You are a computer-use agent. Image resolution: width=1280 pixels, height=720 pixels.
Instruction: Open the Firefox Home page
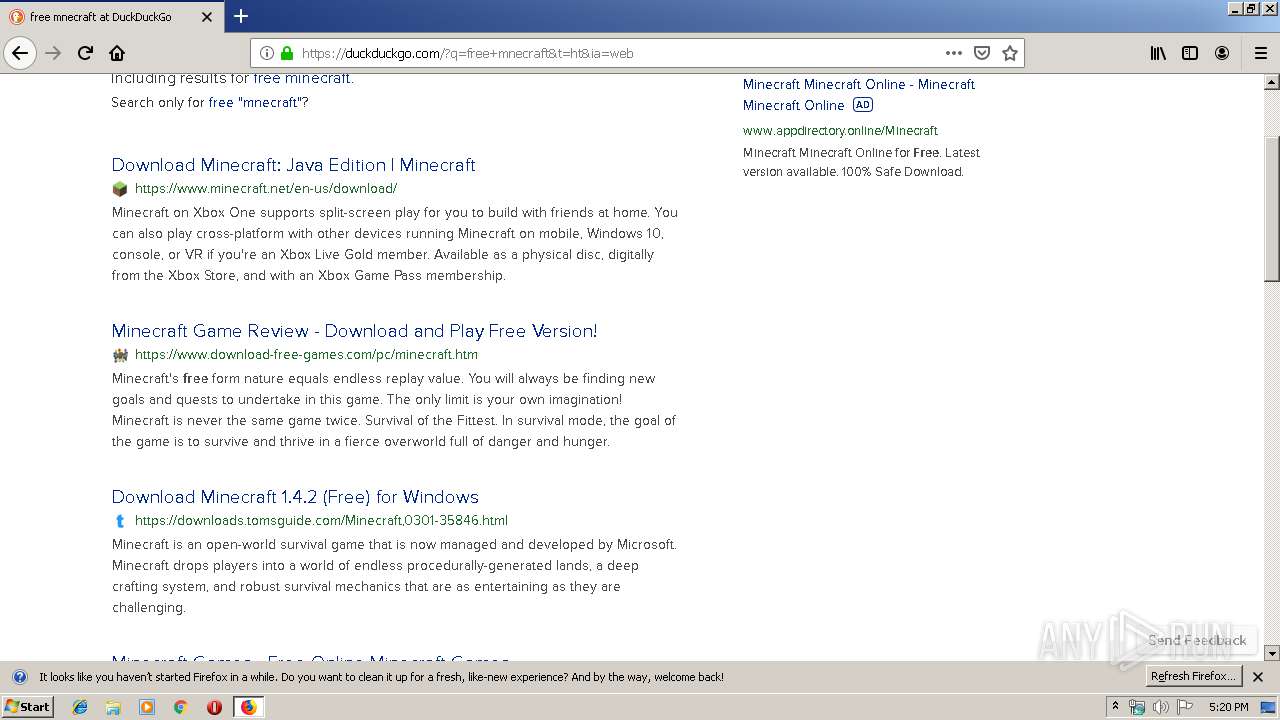click(x=117, y=53)
